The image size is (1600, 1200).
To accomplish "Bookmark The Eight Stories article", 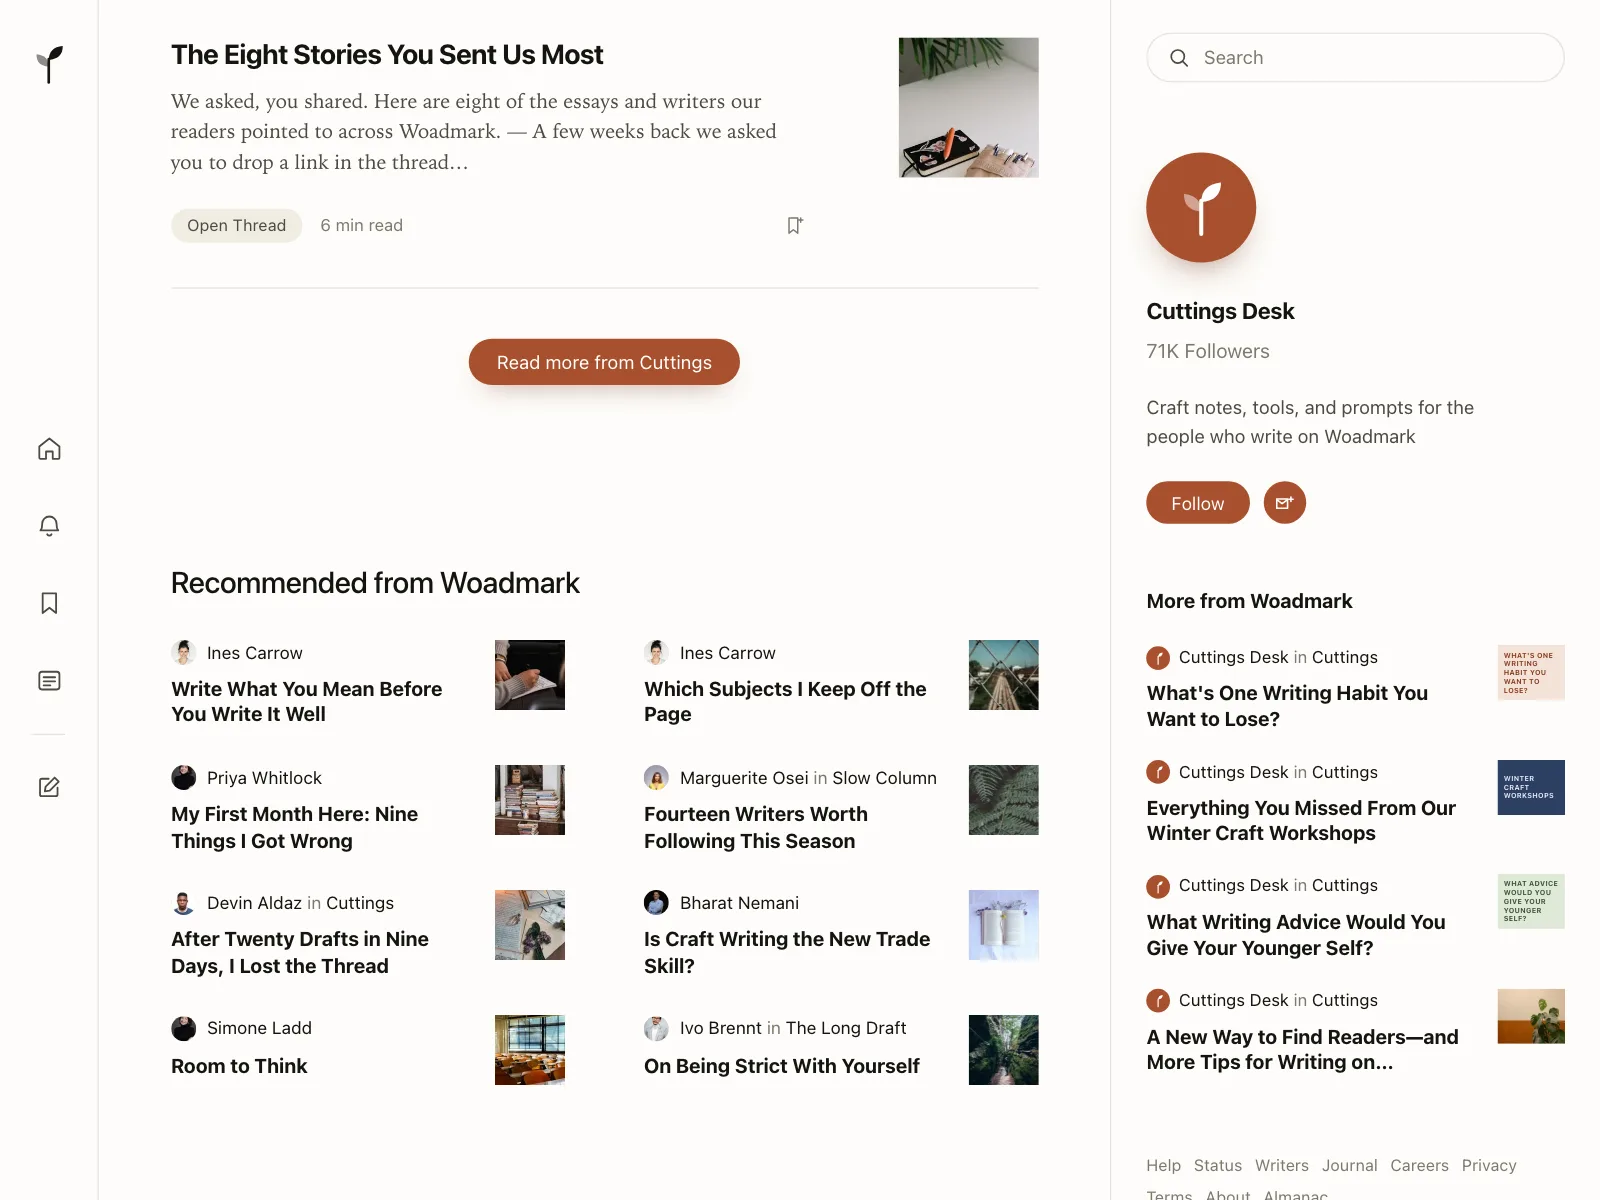I will [x=795, y=225].
